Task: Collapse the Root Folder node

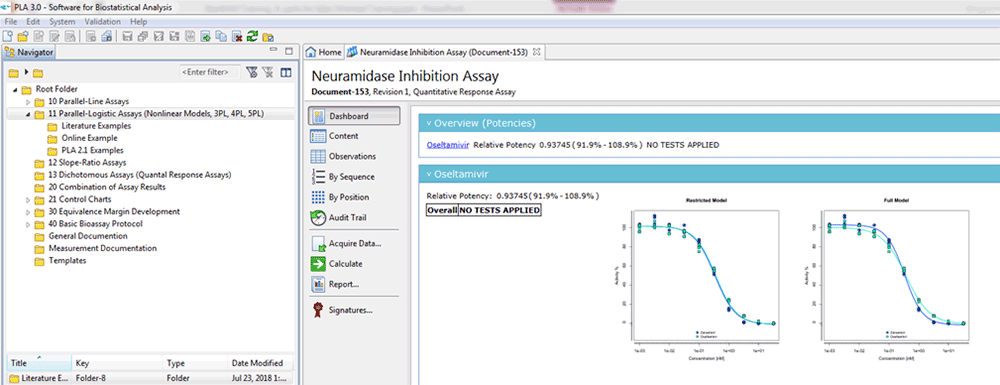Action: [x=15, y=89]
